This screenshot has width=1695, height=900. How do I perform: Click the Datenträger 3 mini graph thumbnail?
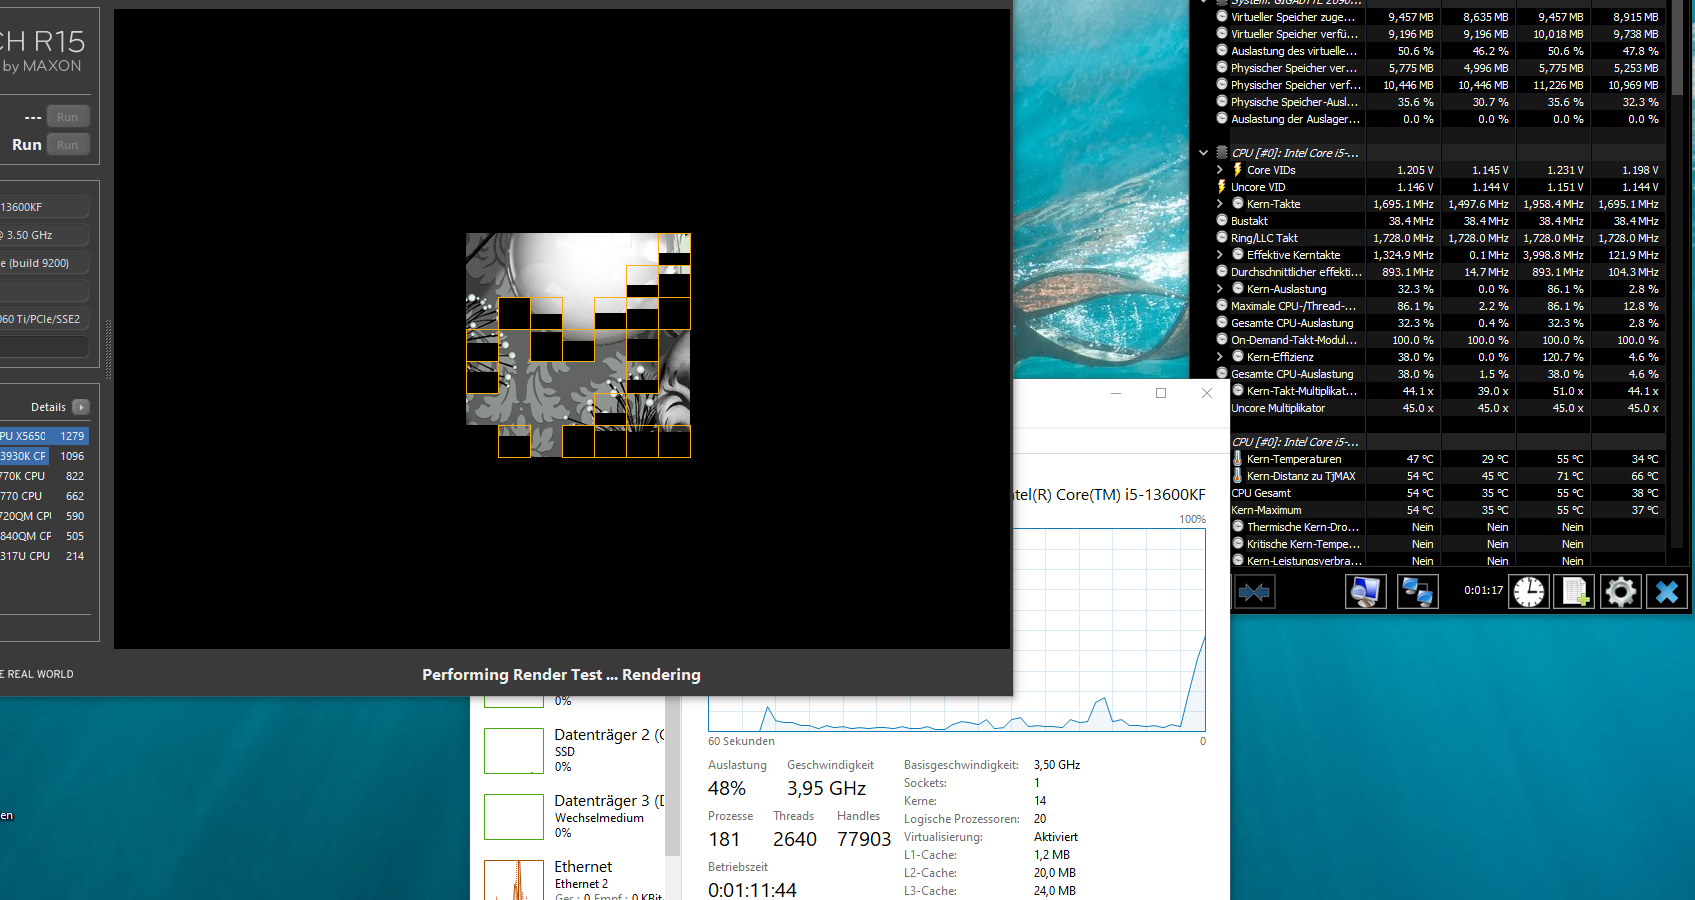514,817
